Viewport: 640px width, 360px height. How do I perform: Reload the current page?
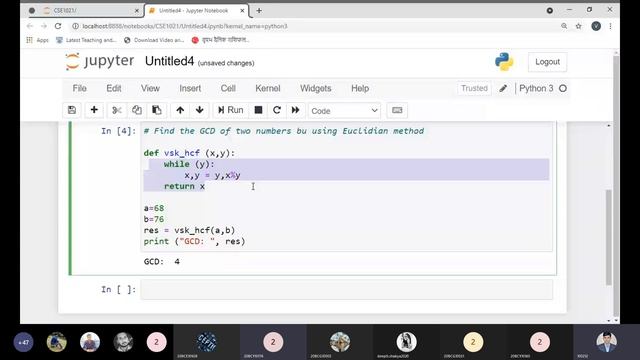click(58, 26)
